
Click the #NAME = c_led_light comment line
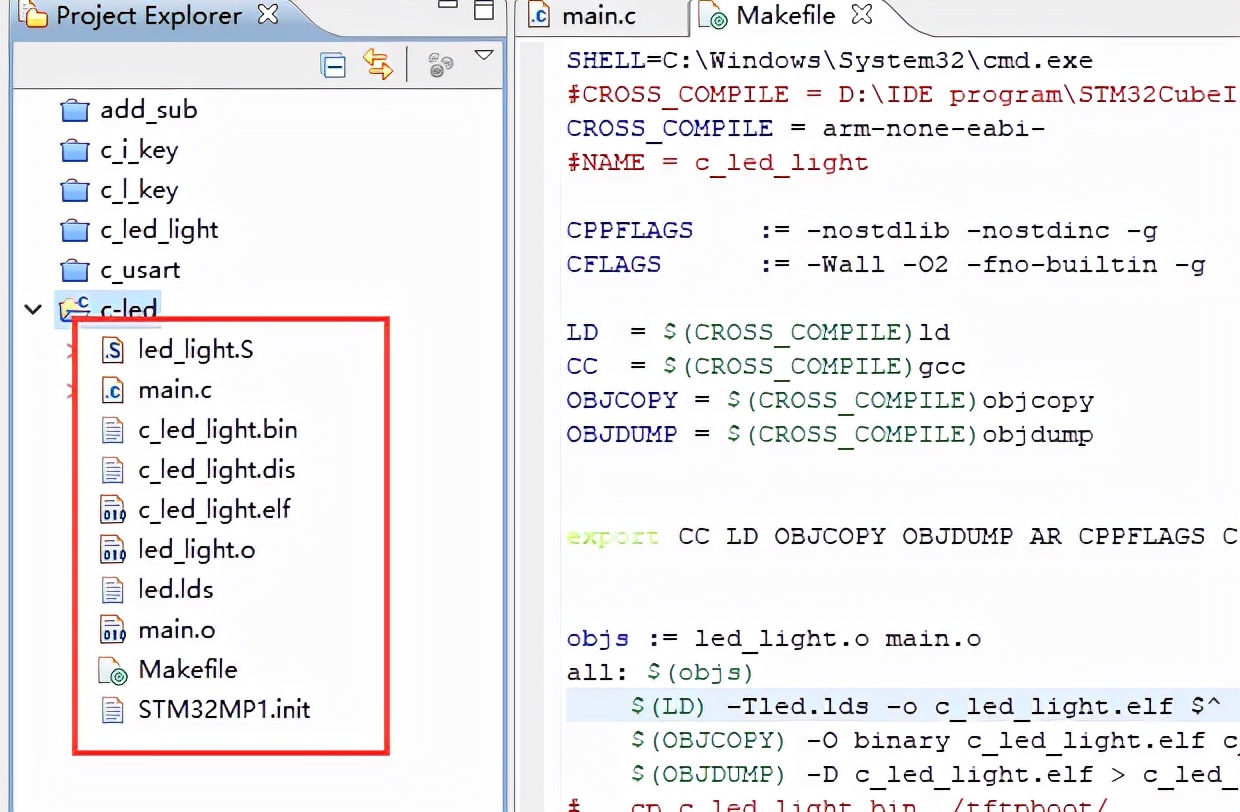(717, 162)
